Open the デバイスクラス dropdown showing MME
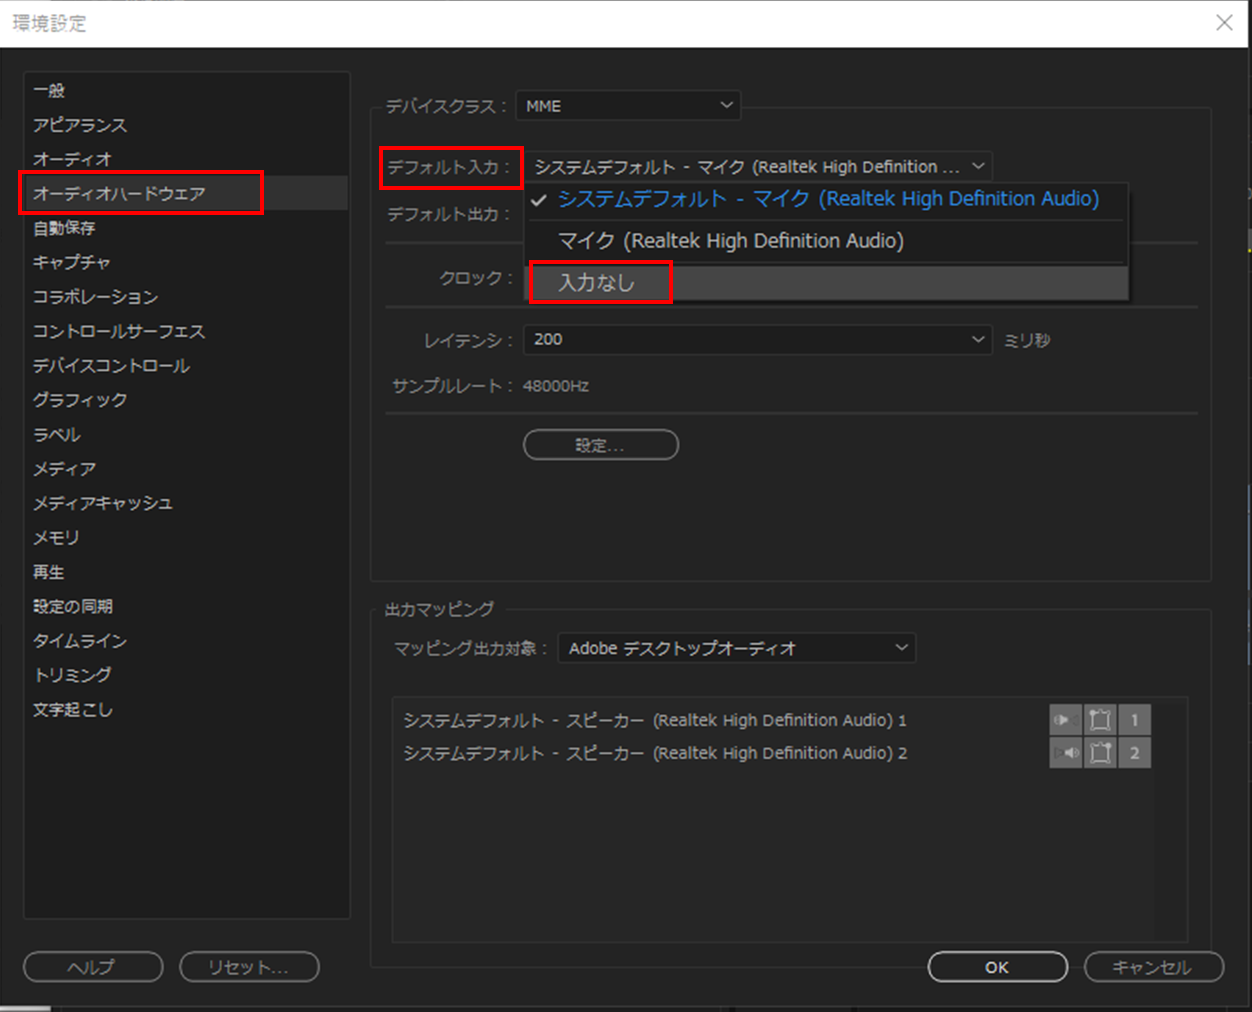1252x1012 pixels. (628, 105)
